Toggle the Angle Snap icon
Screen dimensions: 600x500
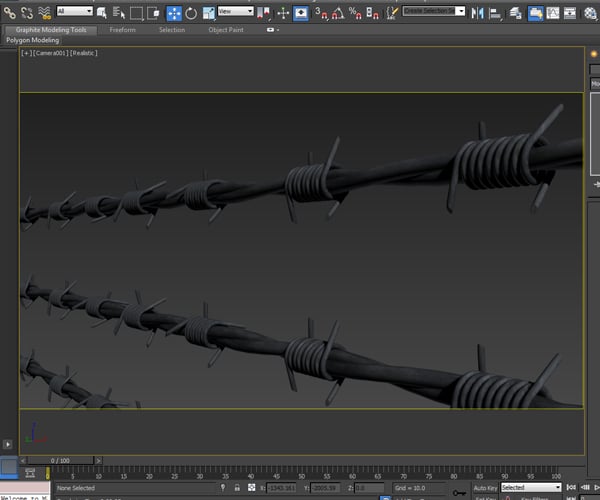[x=337, y=13]
